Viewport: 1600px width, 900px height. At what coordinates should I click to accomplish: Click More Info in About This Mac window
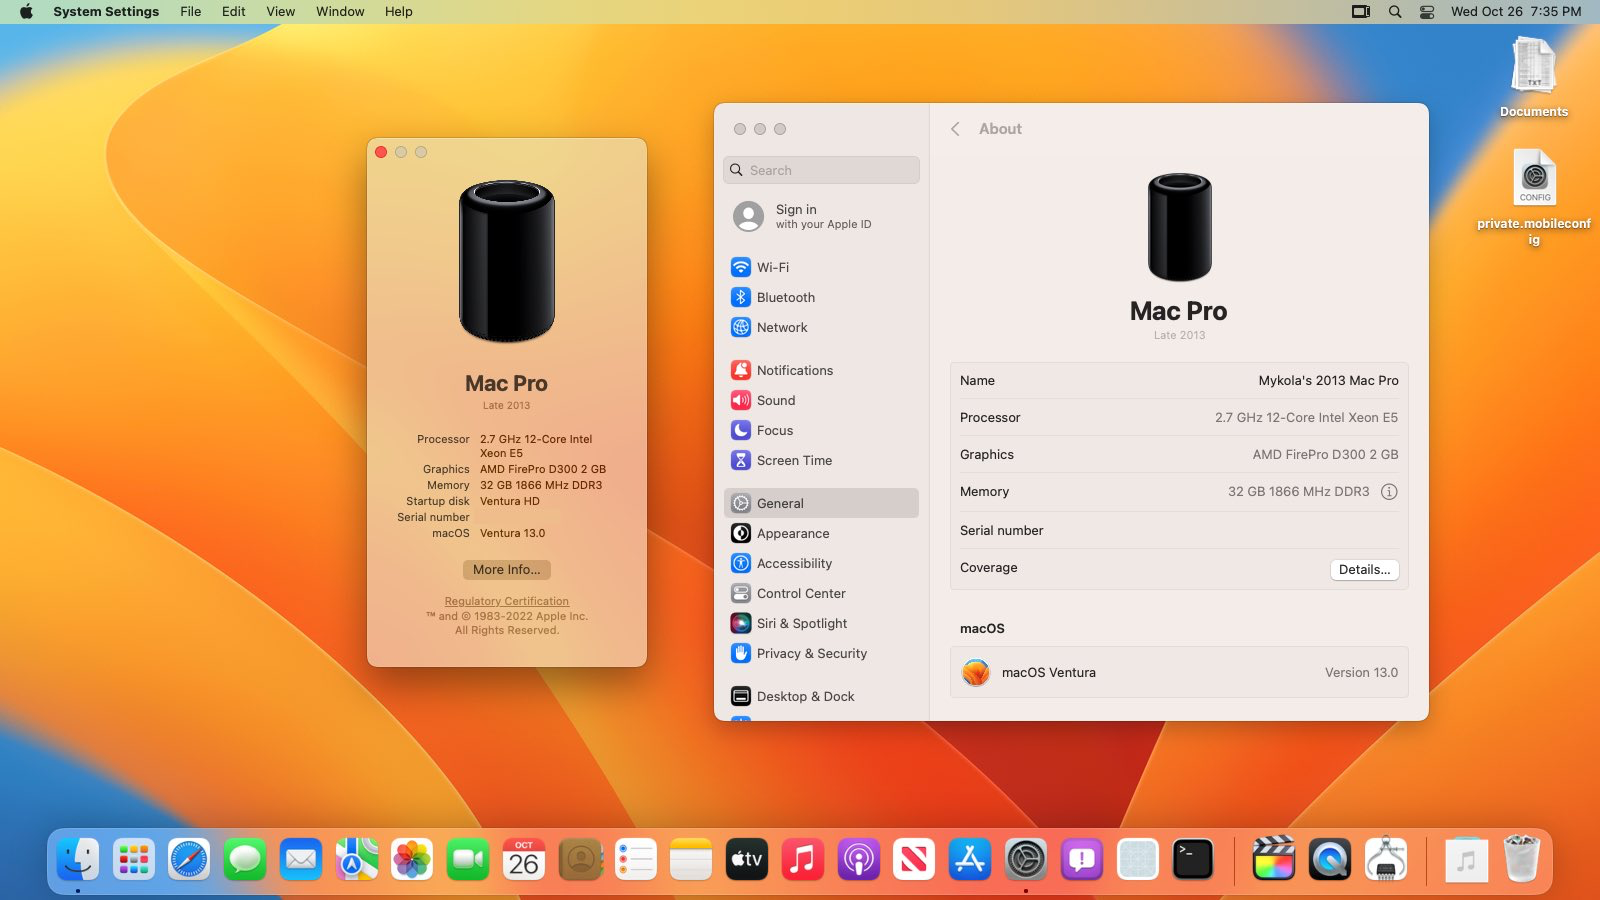click(x=507, y=569)
